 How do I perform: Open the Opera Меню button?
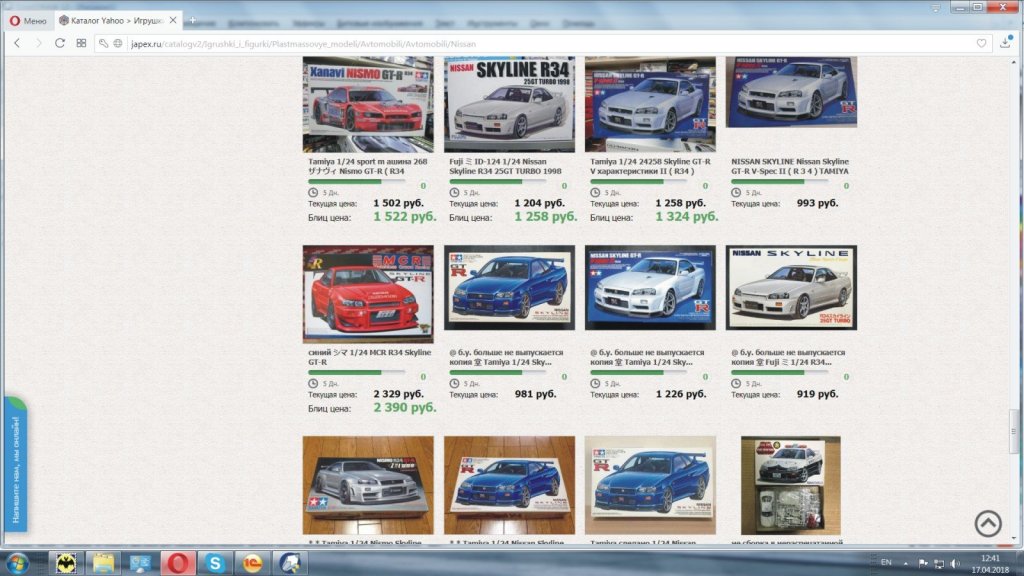28,20
